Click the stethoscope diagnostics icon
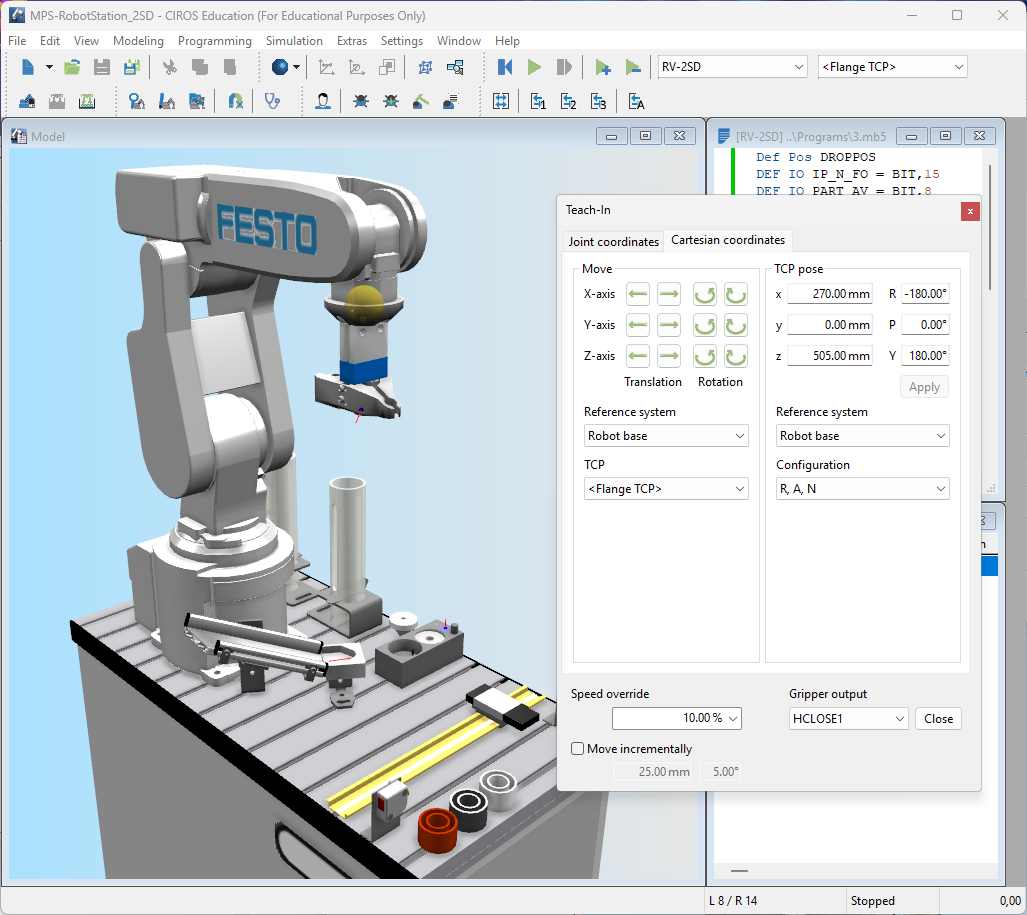The width and height of the screenshot is (1027, 915). click(x=272, y=102)
